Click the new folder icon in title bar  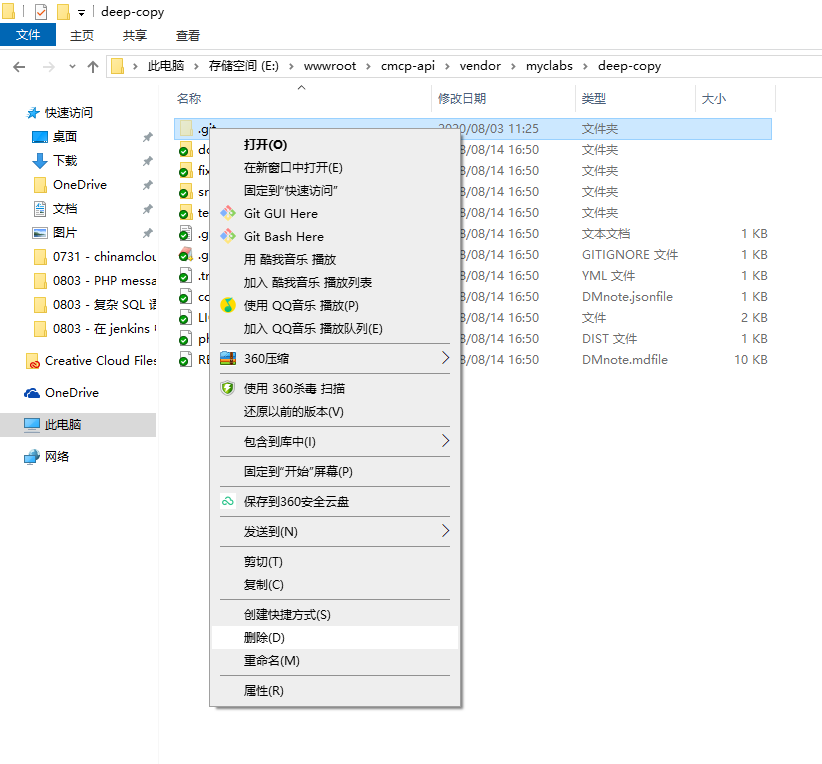pyautogui.click(x=63, y=12)
